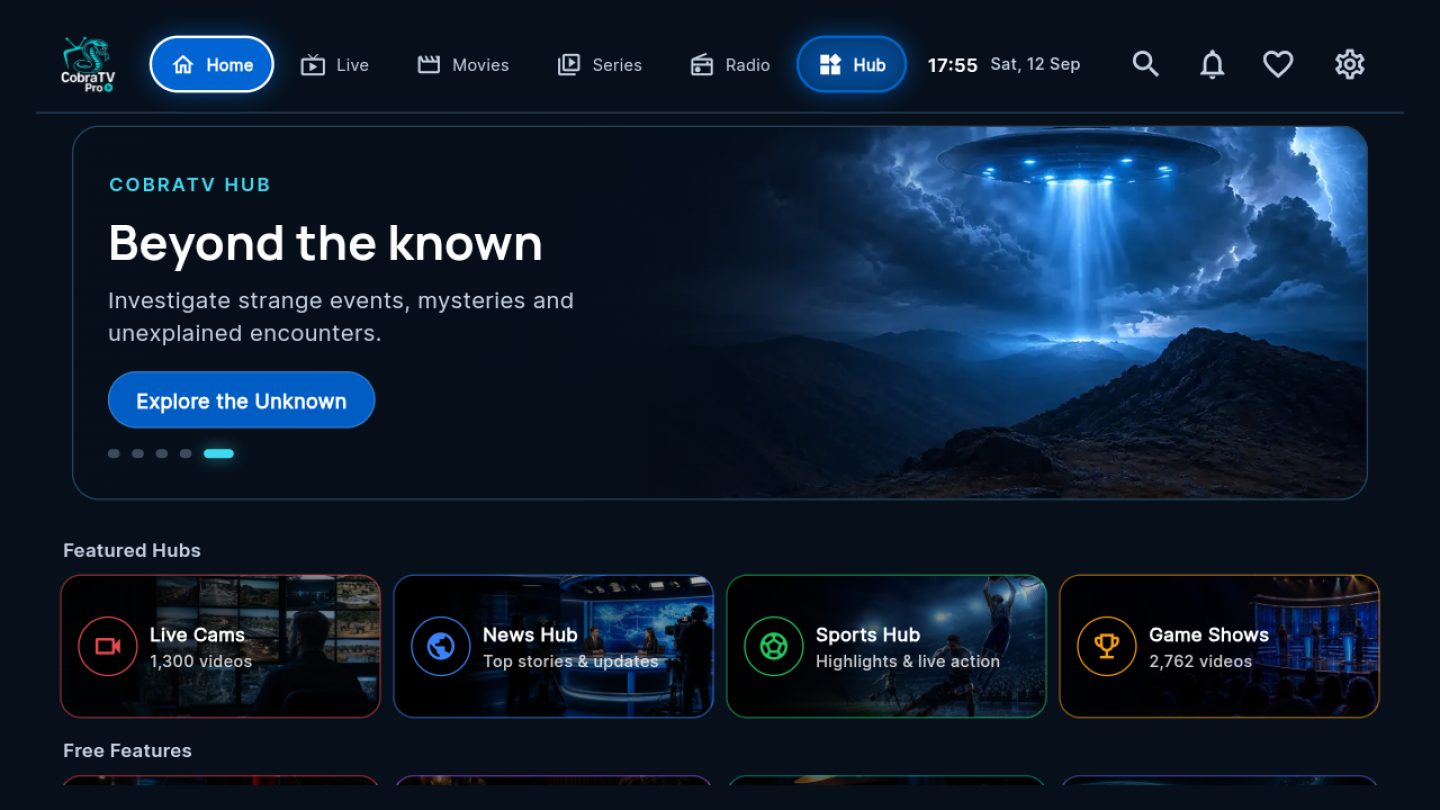Click the COBRATV HUB label
Screen dimensions: 1440x810
coord(190,184)
